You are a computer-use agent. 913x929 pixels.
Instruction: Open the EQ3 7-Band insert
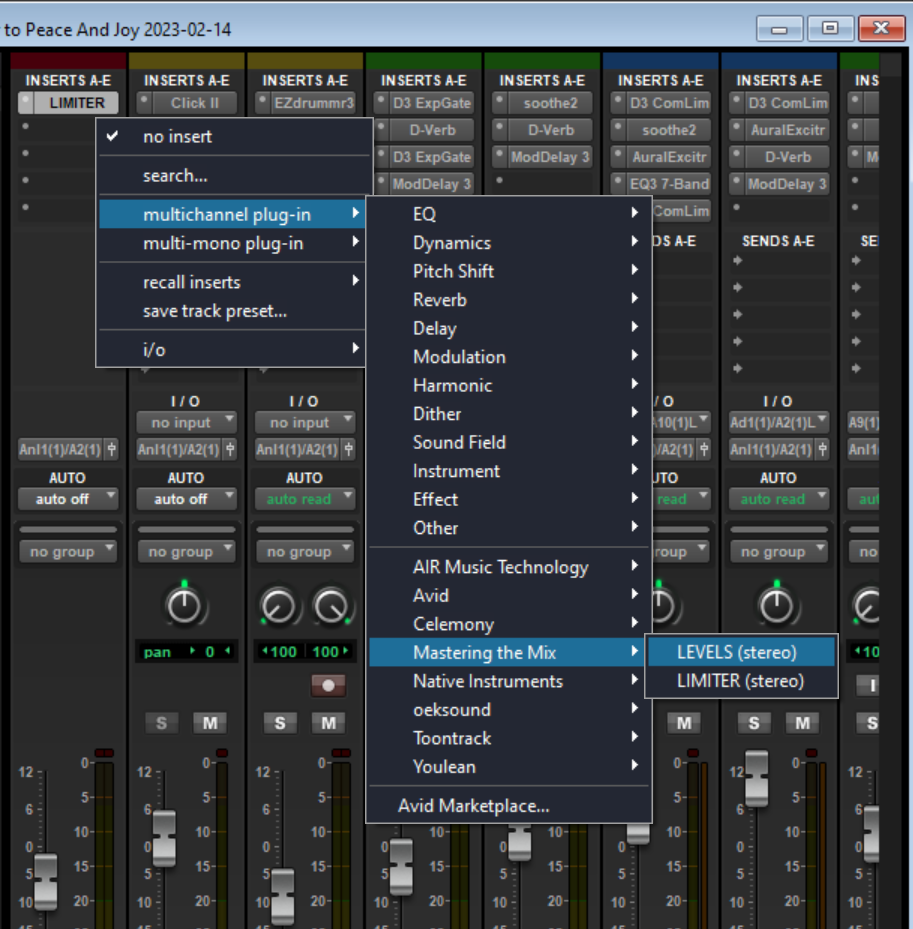point(669,183)
